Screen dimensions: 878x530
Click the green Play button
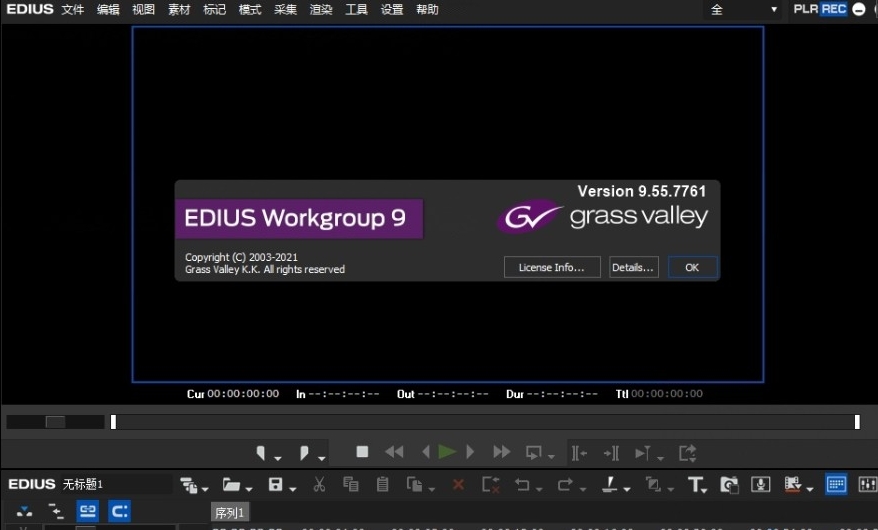(447, 452)
